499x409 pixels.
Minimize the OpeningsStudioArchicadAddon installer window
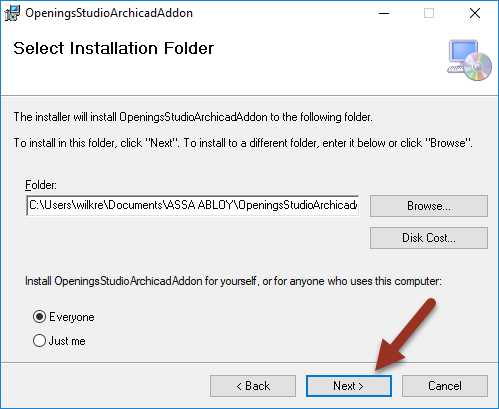384,13
